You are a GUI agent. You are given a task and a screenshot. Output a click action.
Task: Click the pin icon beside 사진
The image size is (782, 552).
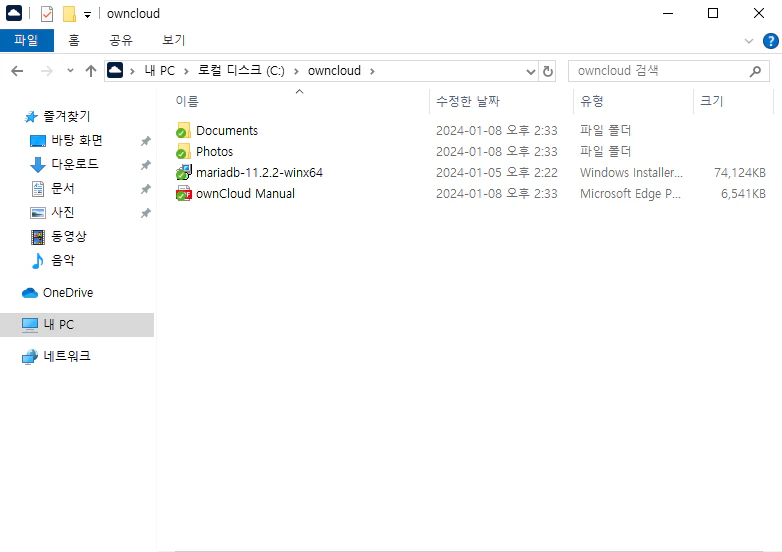tap(145, 213)
